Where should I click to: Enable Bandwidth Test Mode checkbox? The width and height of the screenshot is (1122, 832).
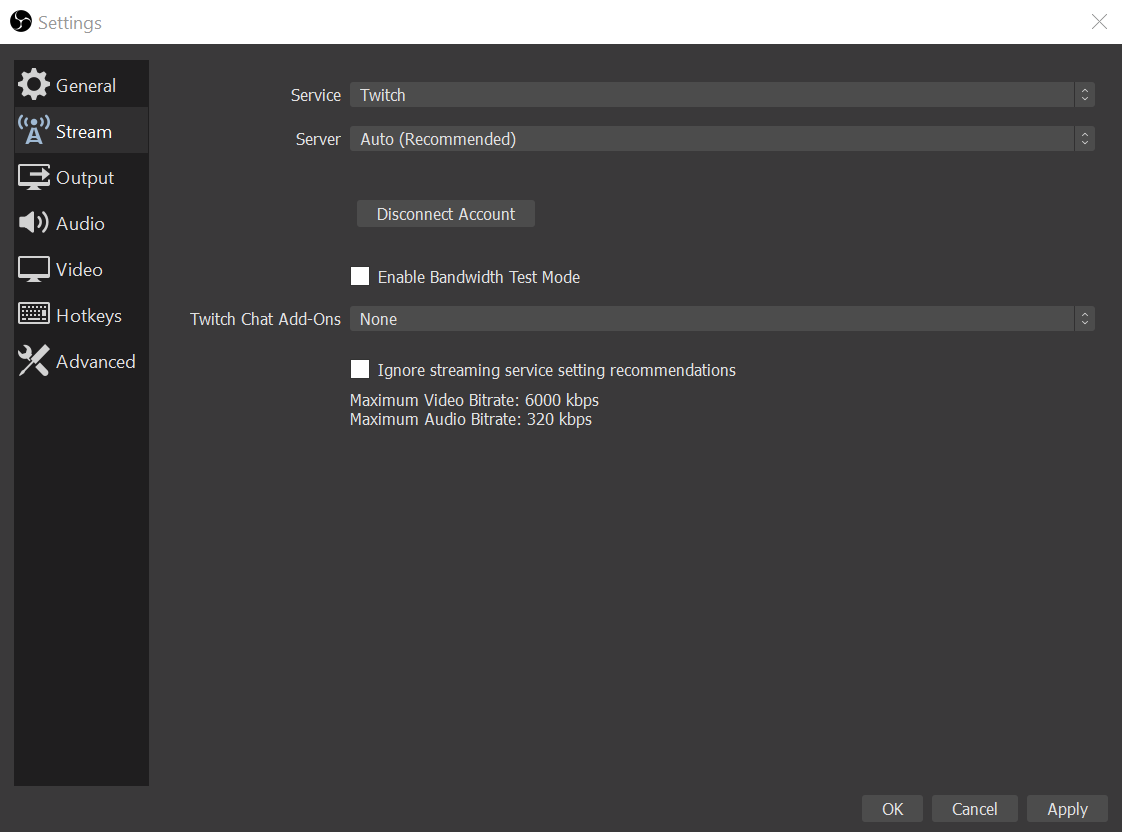point(360,277)
